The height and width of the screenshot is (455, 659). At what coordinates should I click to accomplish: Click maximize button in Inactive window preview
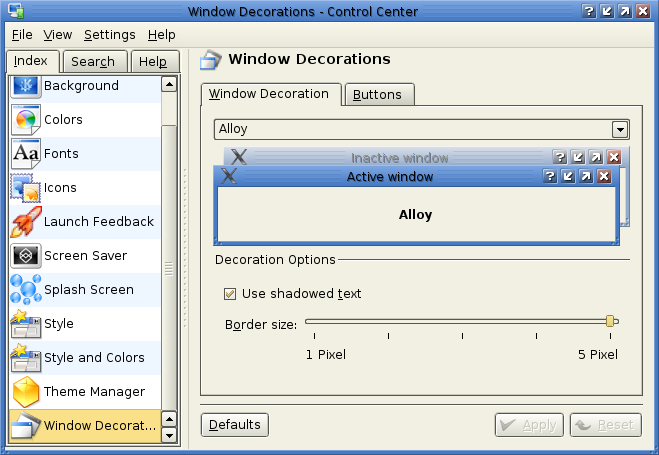pyautogui.click(x=596, y=157)
